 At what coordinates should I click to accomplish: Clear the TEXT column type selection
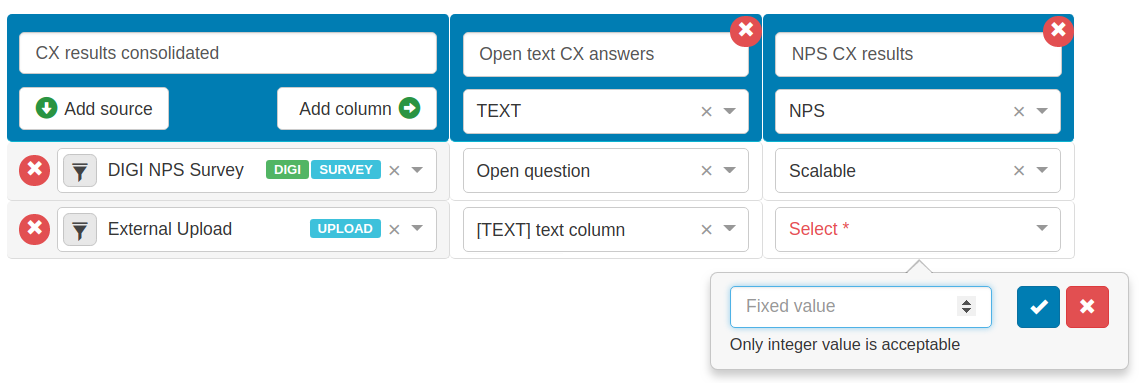pyautogui.click(x=706, y=111)
